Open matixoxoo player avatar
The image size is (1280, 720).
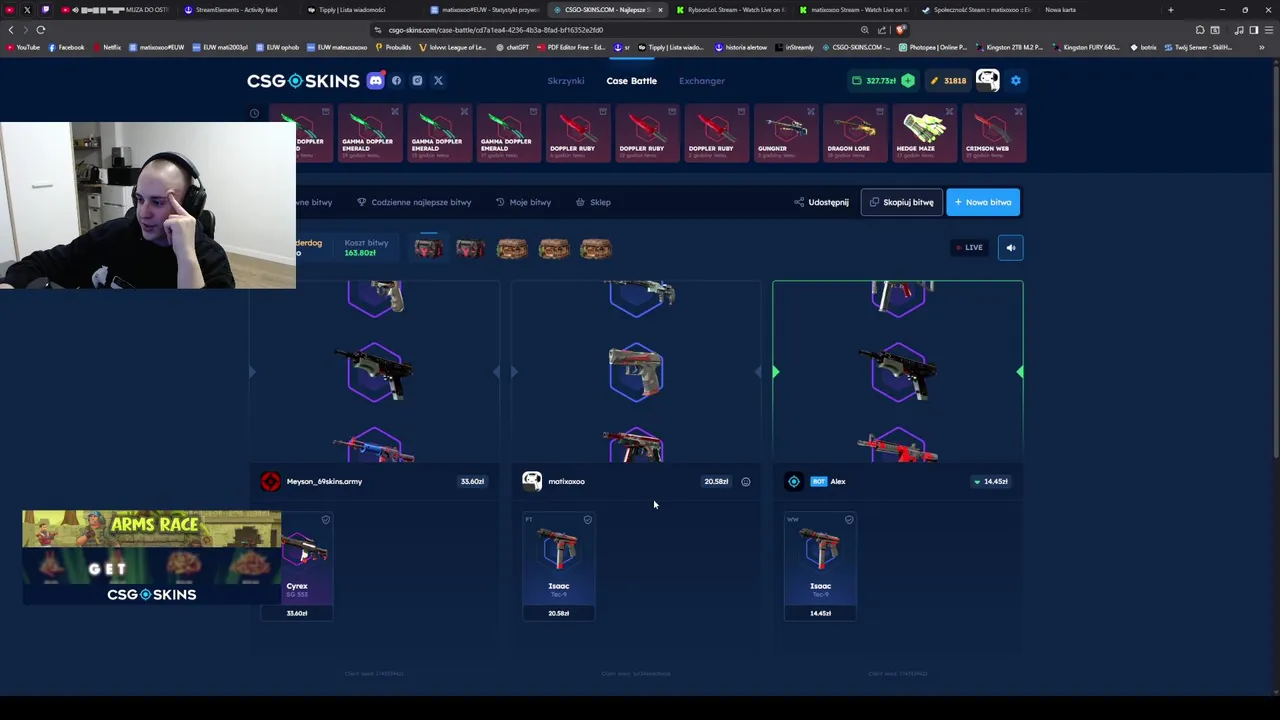pyautogui.click(x=532, y=481)
